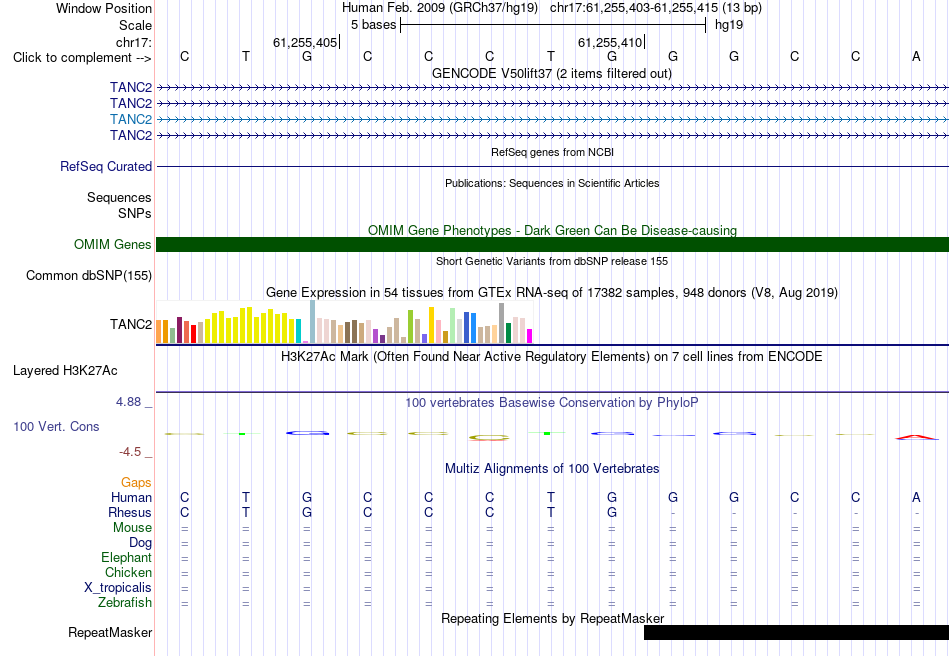This screenshot has height=656, width=950.
Task: Open the Publications: Sequences in Scientific Articles title
Action: click(552, 183)
